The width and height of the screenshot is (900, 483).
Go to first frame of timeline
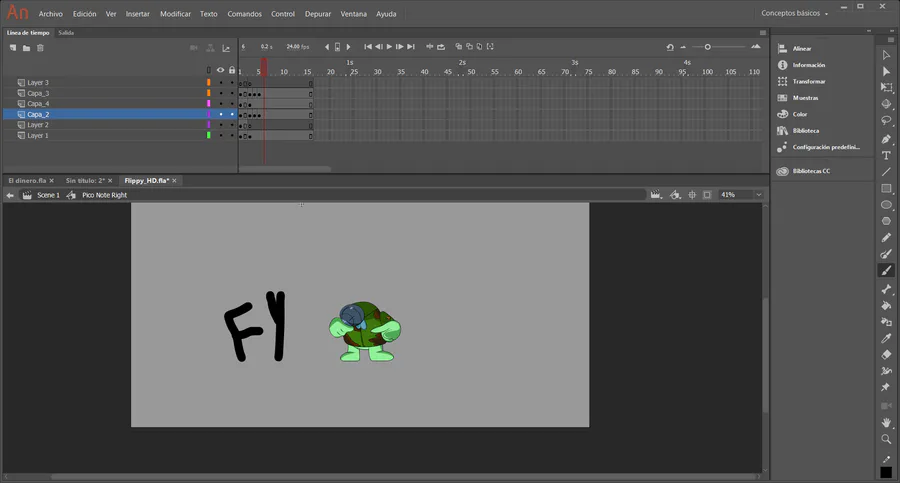[x=368, y=47]
